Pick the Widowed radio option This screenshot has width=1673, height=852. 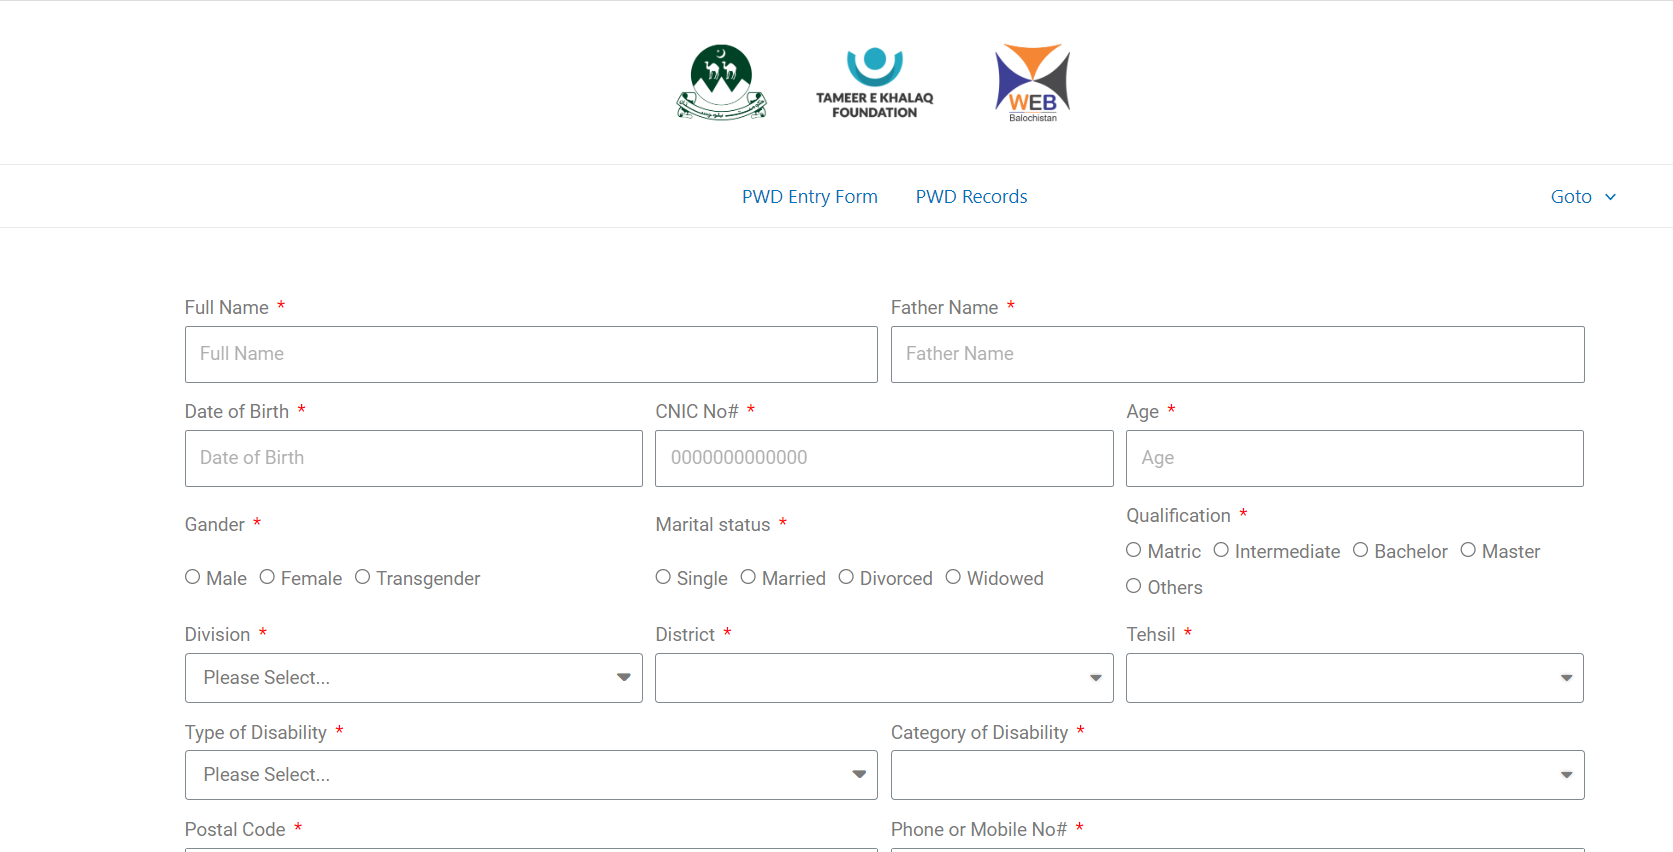point(953,577)
